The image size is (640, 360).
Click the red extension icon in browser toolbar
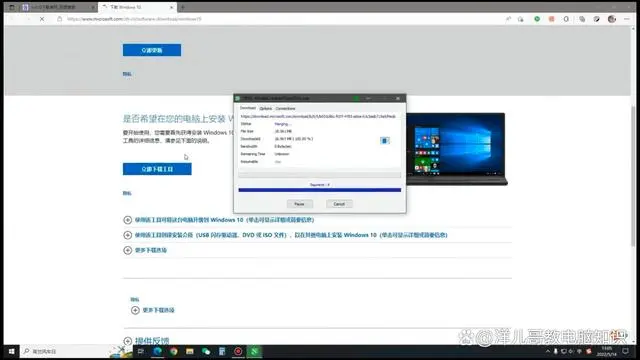point(551,19)
